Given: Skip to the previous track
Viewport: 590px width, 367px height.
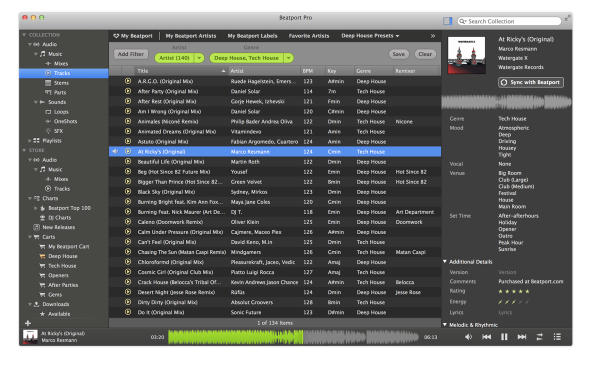Looking at the screenshot, I should [x=486, y=337].
